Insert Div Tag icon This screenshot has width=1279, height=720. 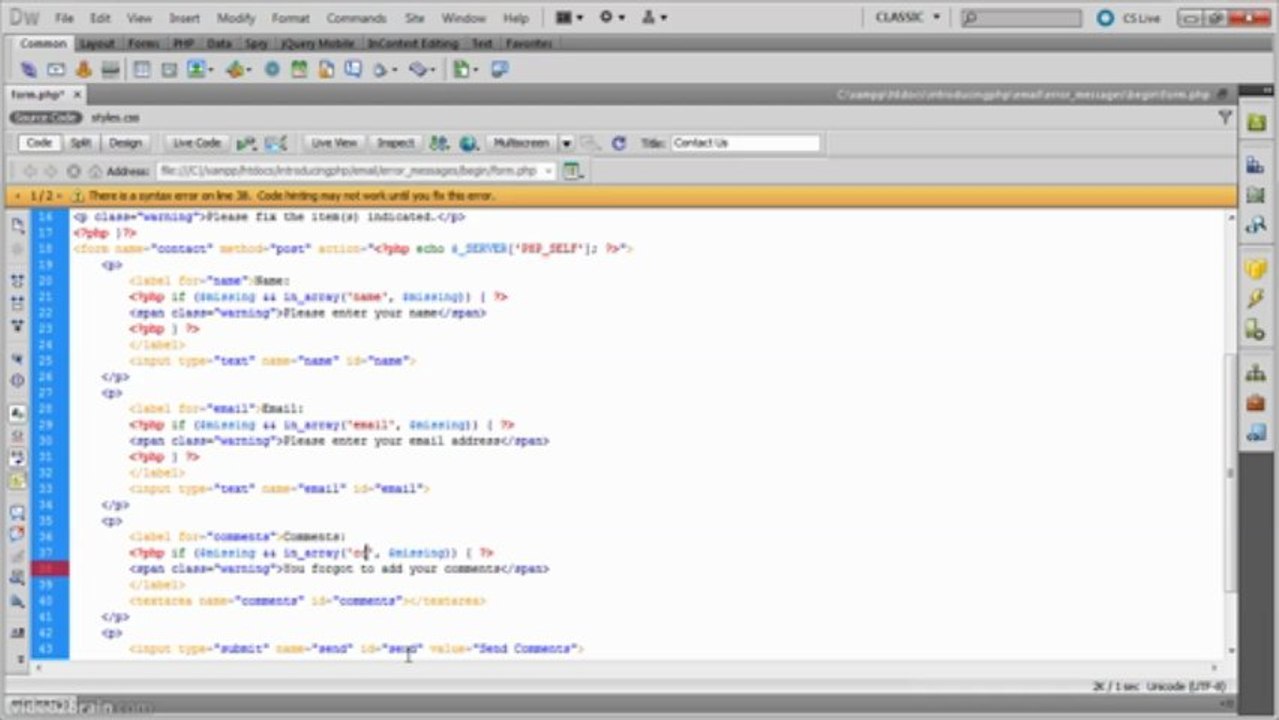tap(169, 70)
